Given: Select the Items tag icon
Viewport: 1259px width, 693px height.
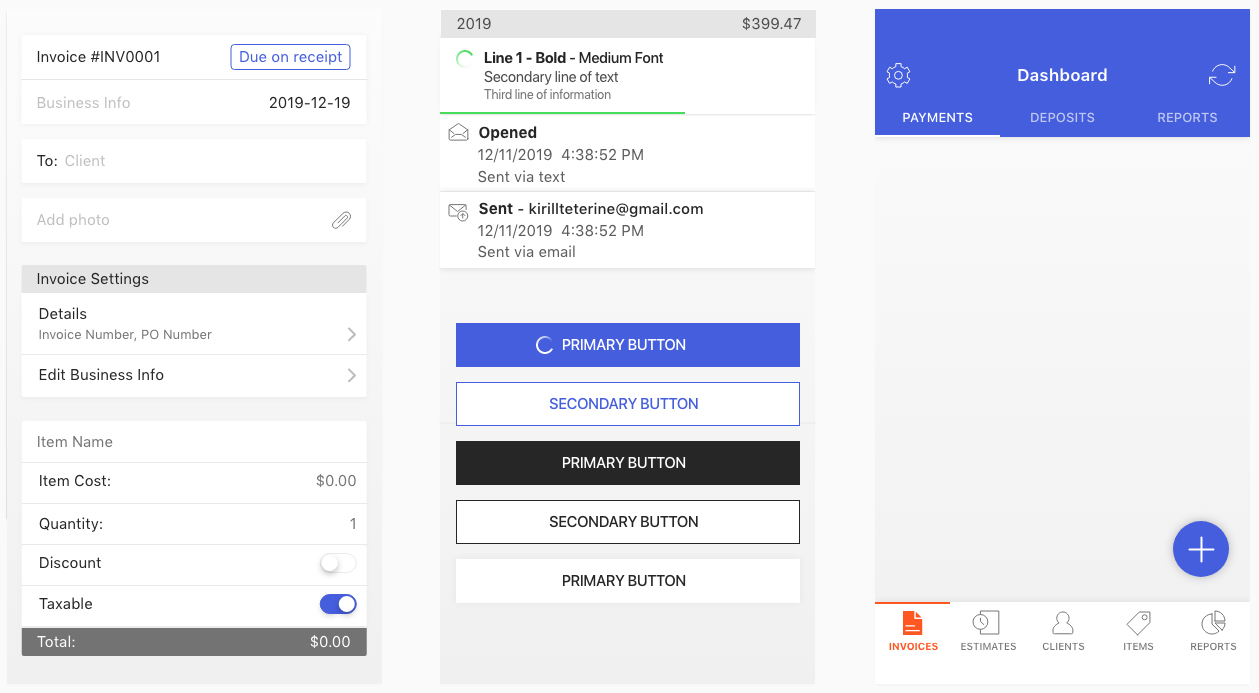Looking at the screenshot, I should (x=1137, y=630).
